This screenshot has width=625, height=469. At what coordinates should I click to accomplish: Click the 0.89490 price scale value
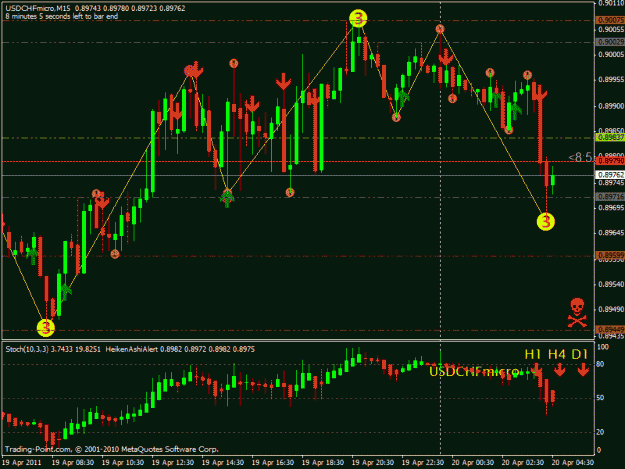pos(611,310)
